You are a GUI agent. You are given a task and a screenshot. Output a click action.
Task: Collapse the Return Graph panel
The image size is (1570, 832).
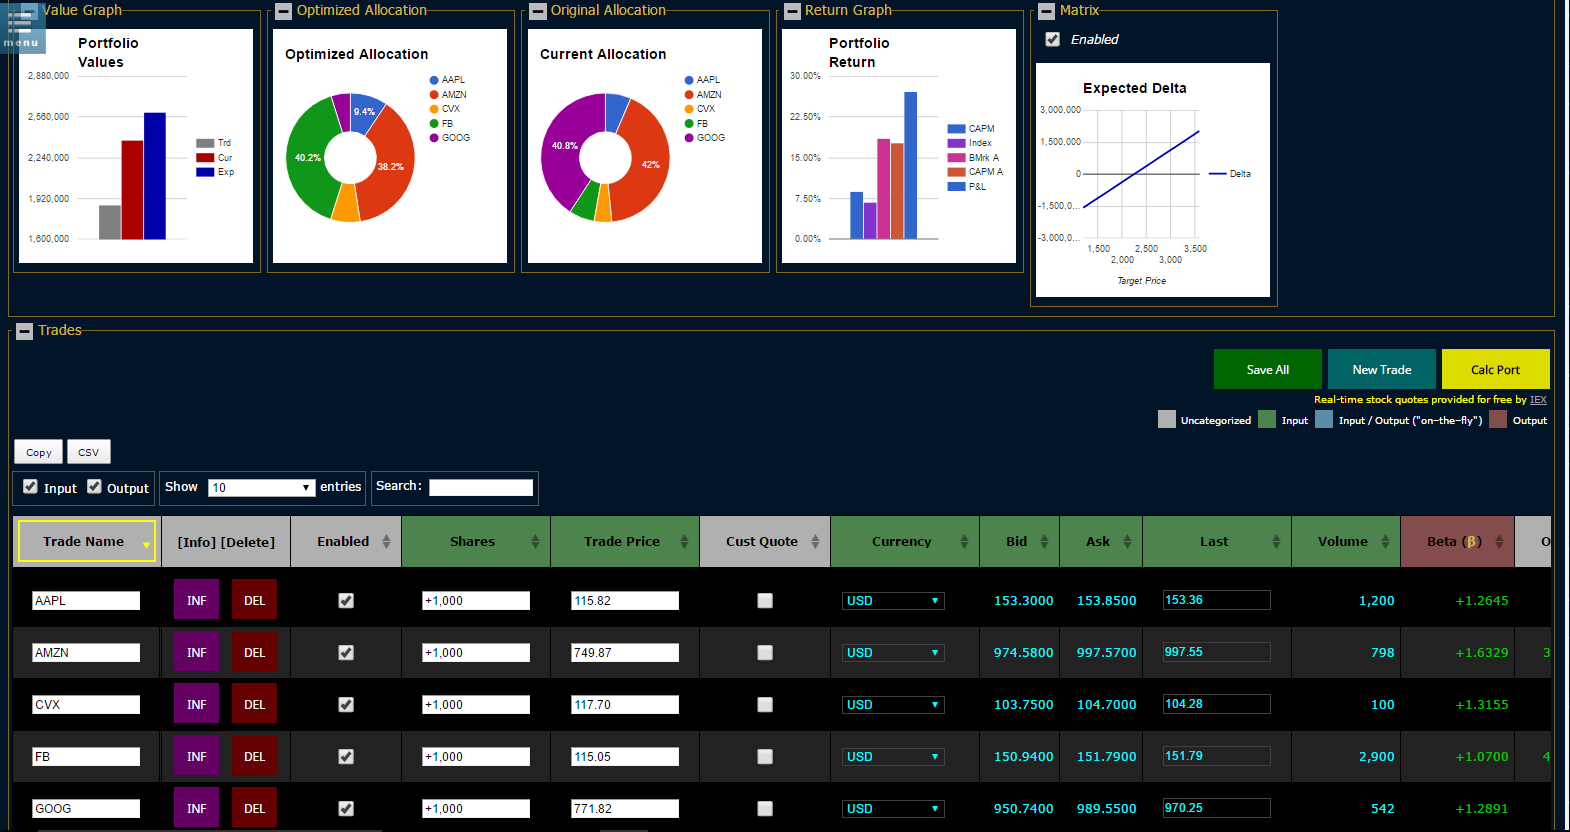click(x=792, y=11)
